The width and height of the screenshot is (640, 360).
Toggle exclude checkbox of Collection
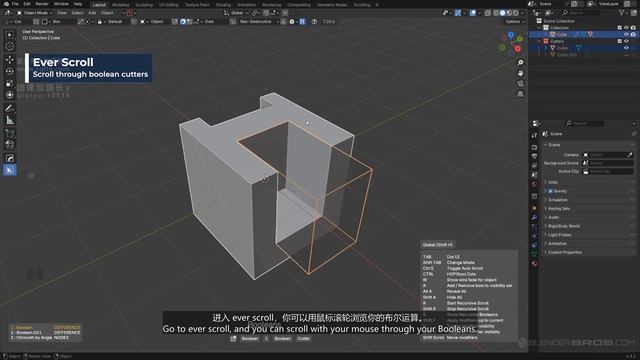[620, 28]
